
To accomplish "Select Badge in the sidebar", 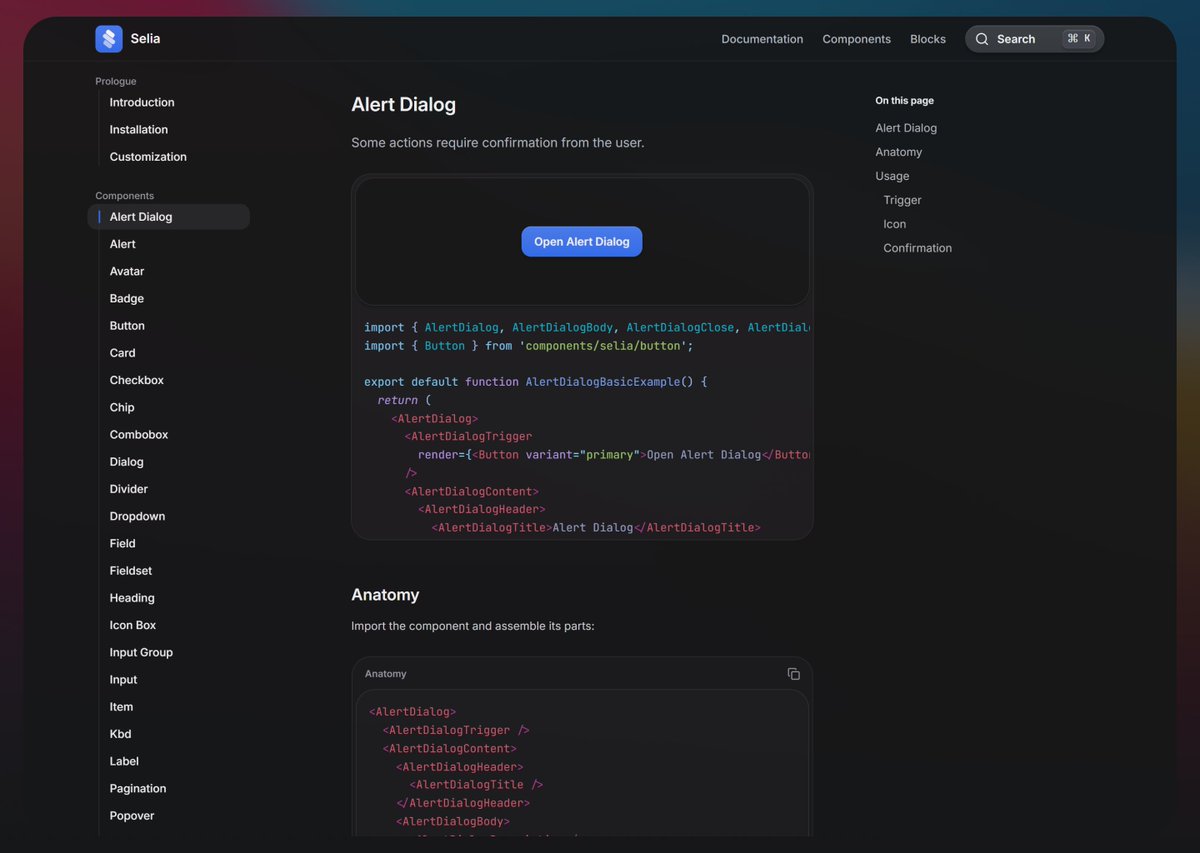I will 127,298.
